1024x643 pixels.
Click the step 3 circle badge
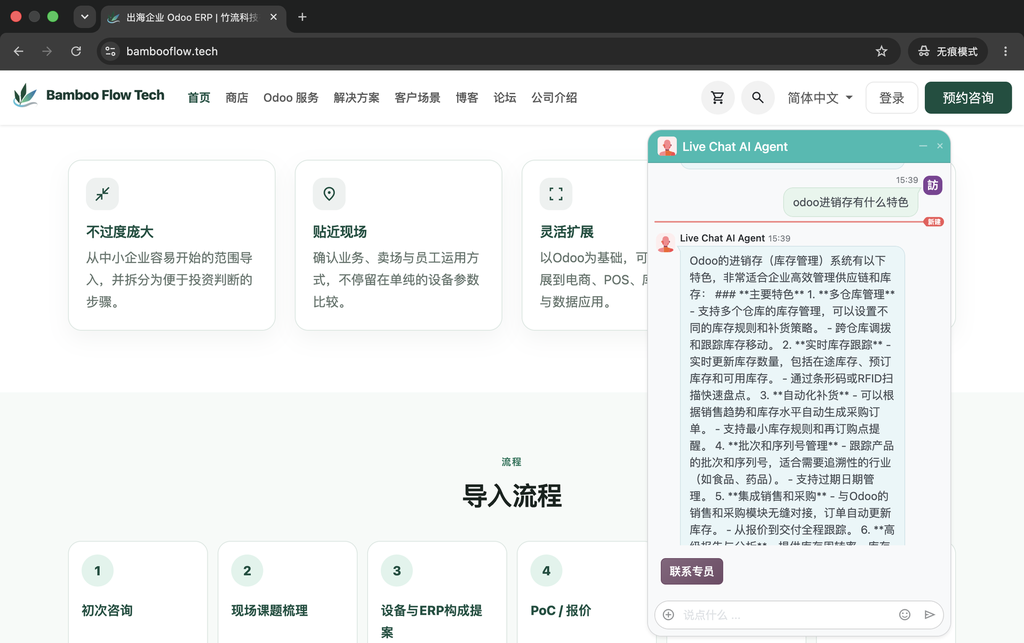(396, 571)
